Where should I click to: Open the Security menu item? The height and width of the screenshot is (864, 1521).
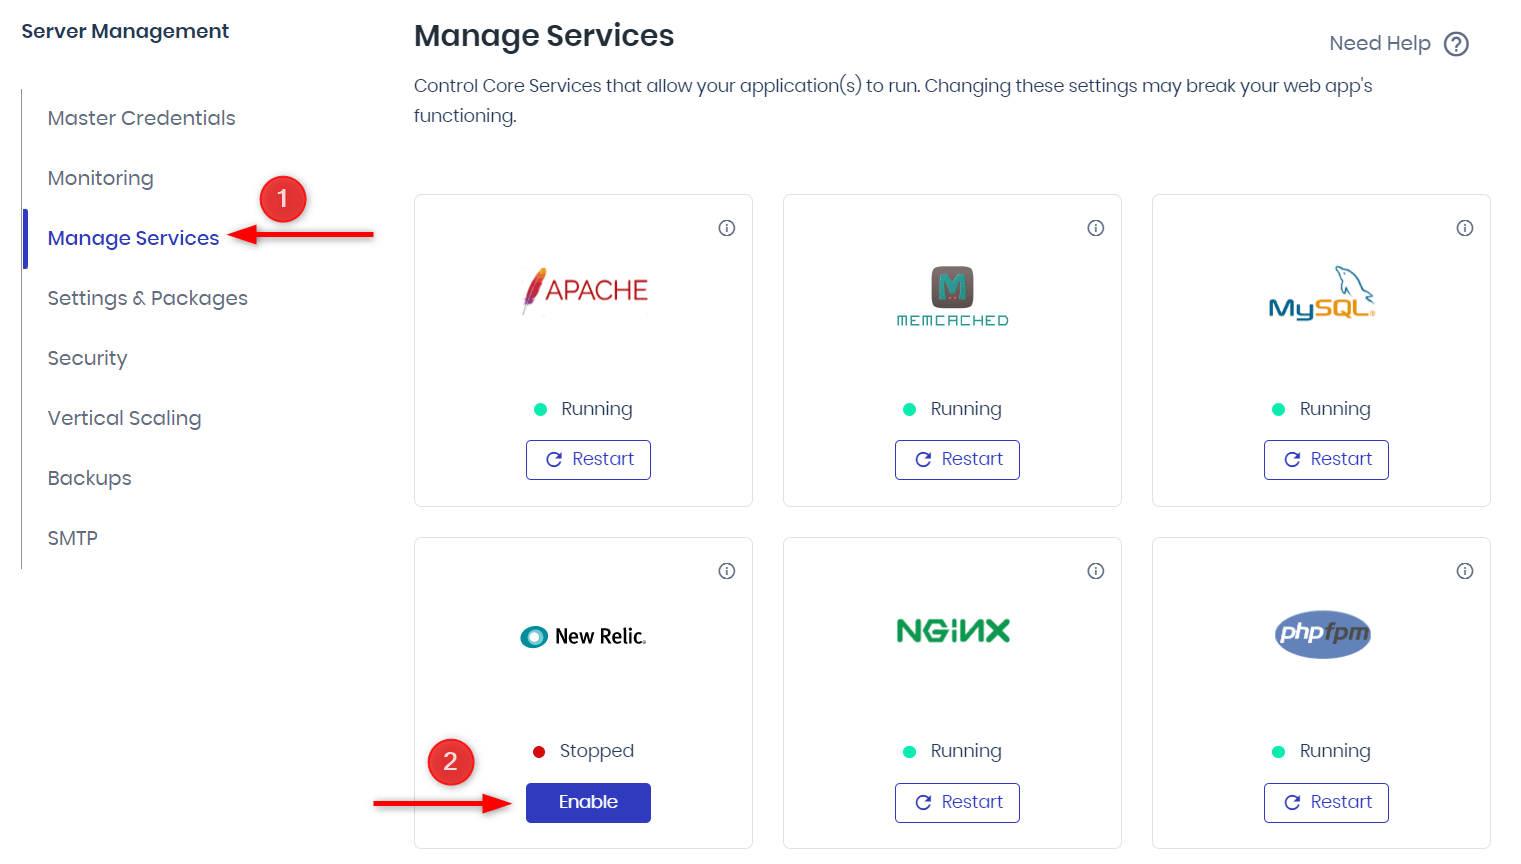[x=88, y=358]
